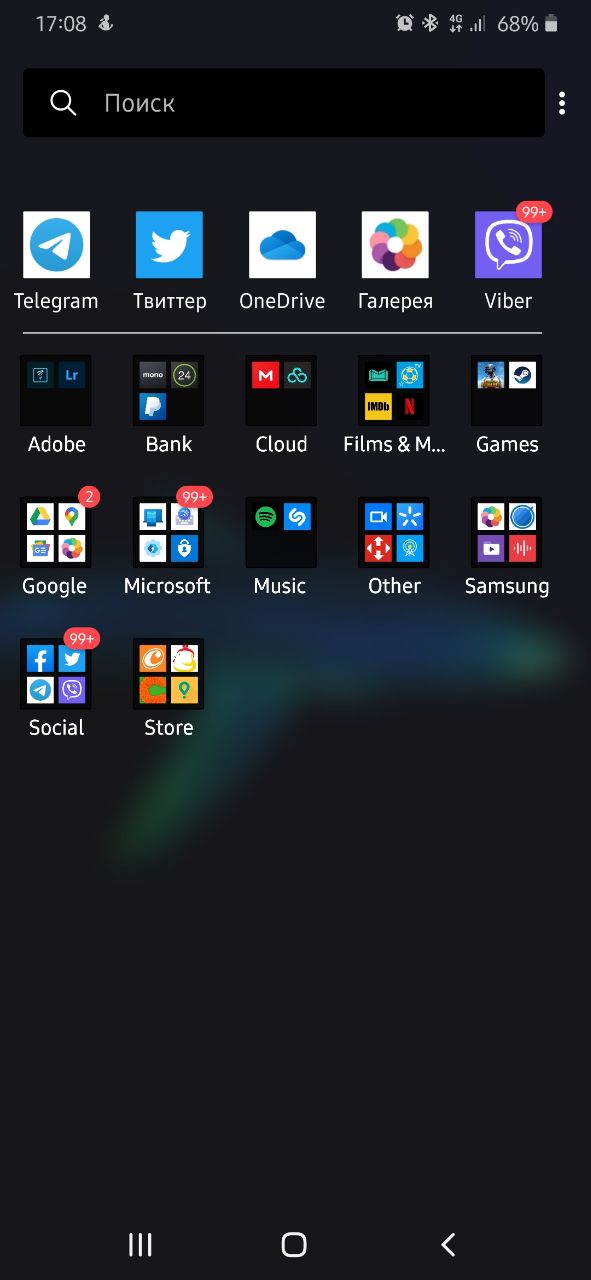
Task: Tap the back navigation button
Action: [448, 1244]
